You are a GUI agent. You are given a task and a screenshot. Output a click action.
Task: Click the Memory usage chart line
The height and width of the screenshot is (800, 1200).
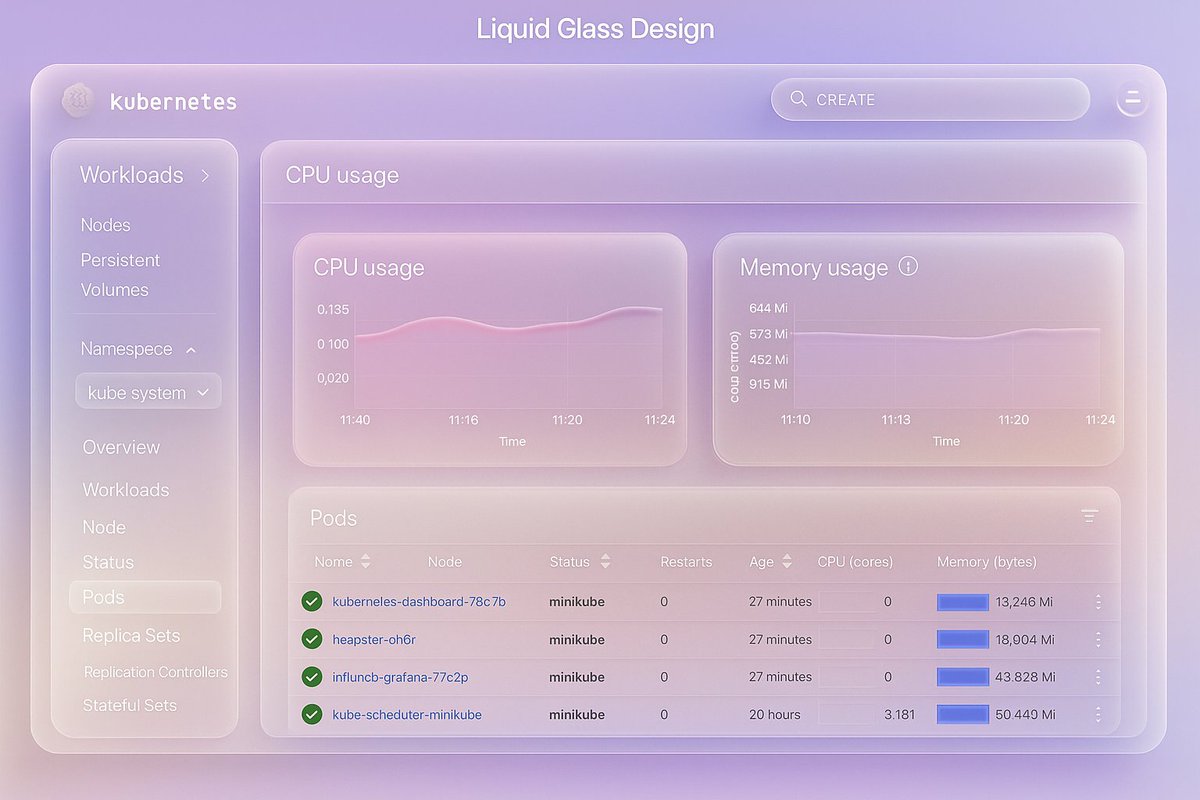[946, 334]
